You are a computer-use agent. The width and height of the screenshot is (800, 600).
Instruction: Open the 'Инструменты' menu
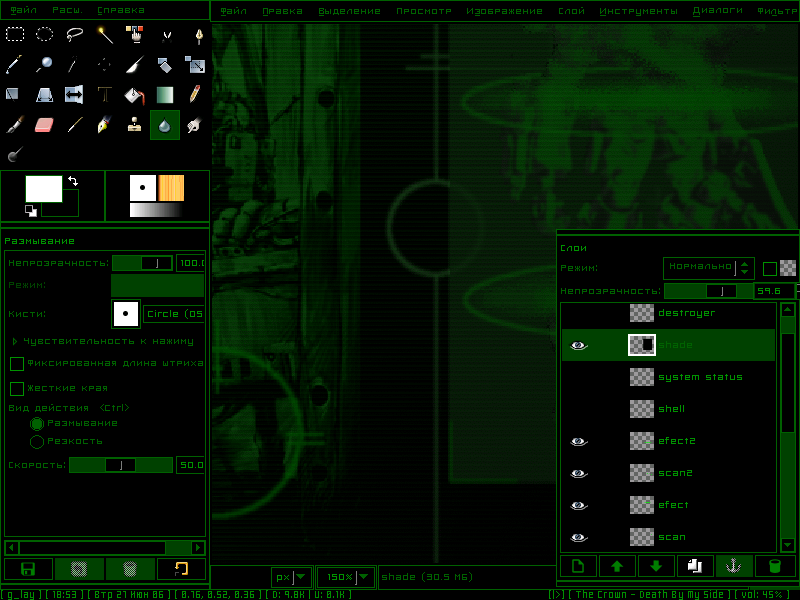point(638,11)
